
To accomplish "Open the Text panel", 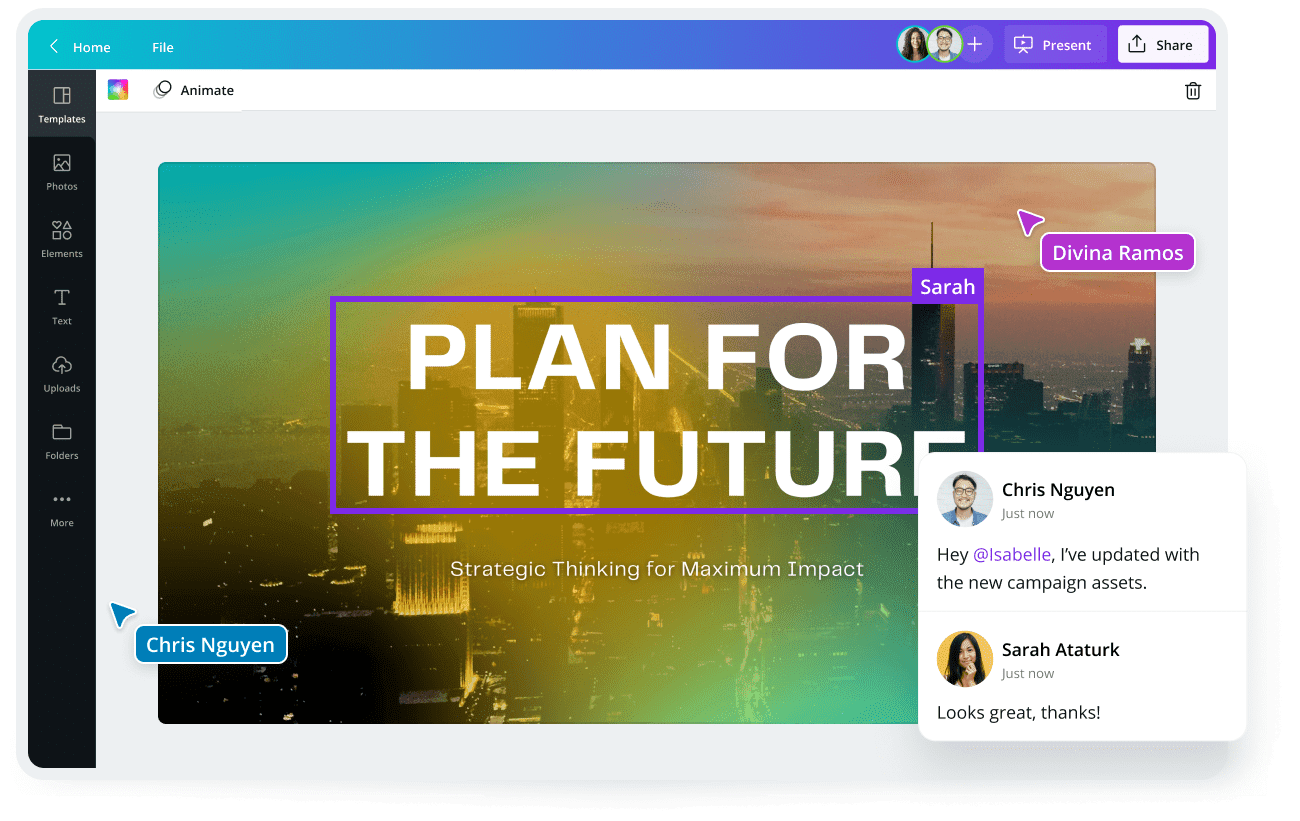I will (61, 305).
